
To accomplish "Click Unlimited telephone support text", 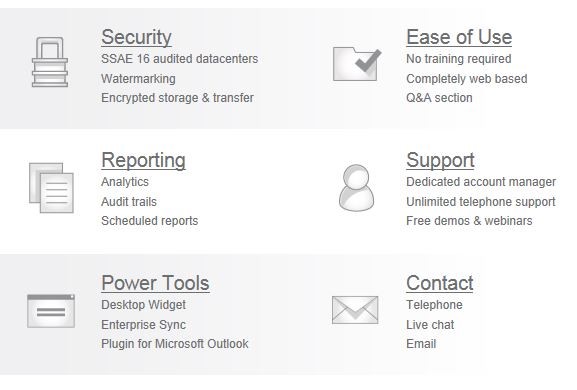I will (481, 202).
